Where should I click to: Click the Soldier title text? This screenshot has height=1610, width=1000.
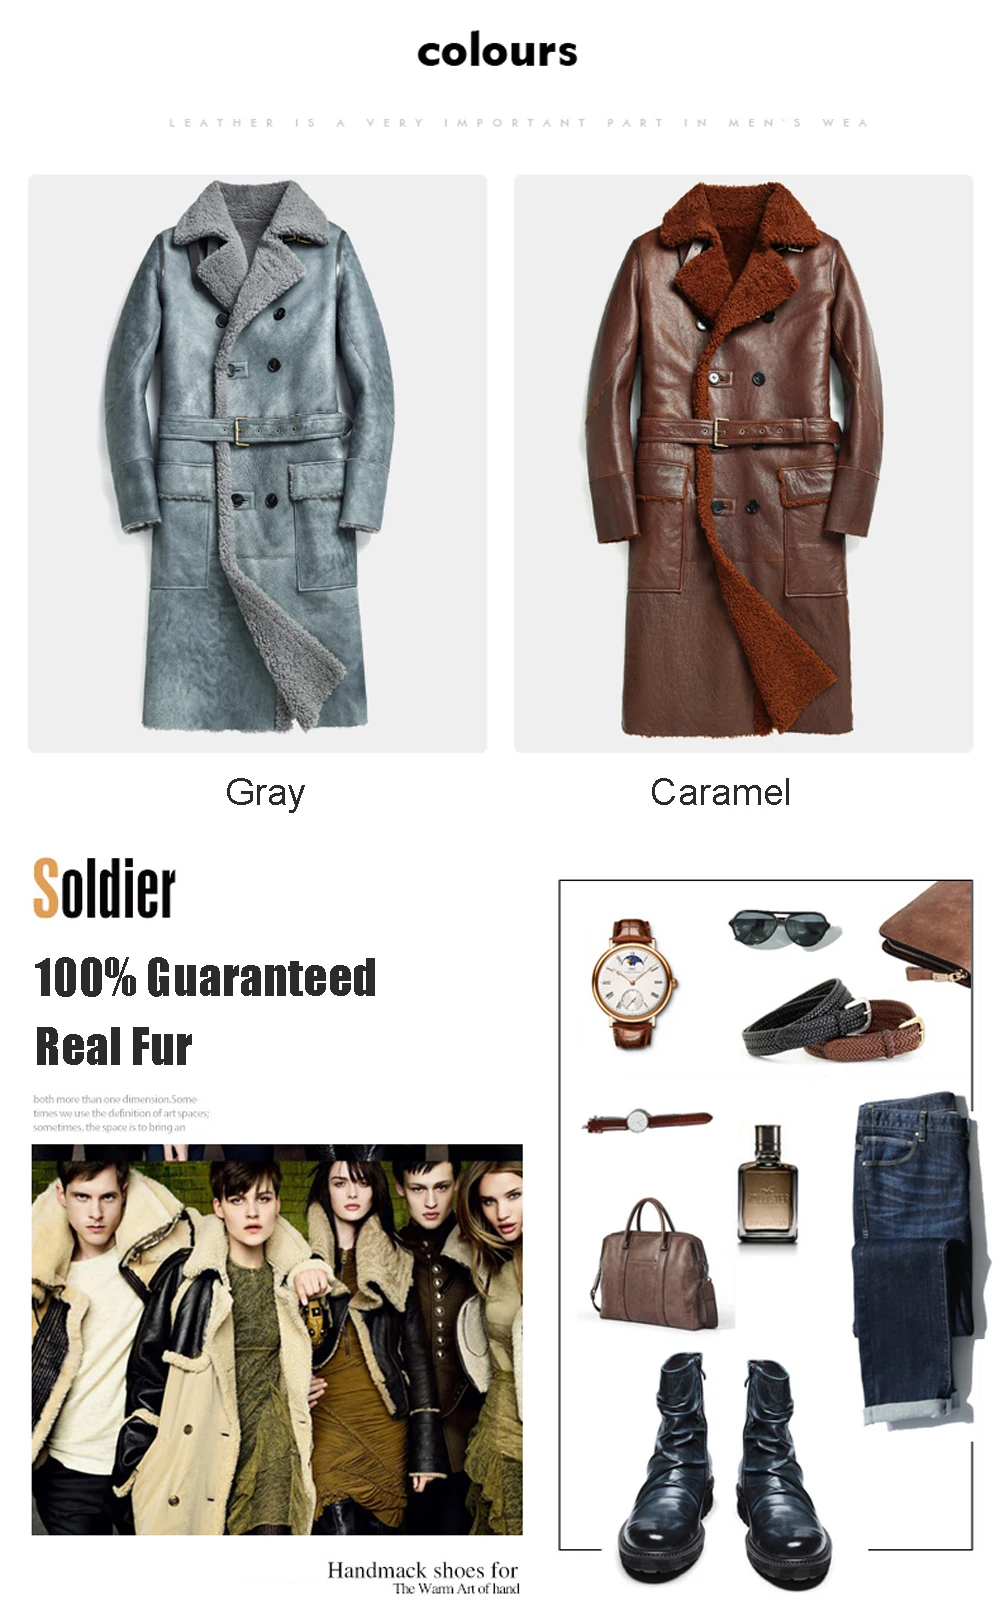(x=104, y=888)
